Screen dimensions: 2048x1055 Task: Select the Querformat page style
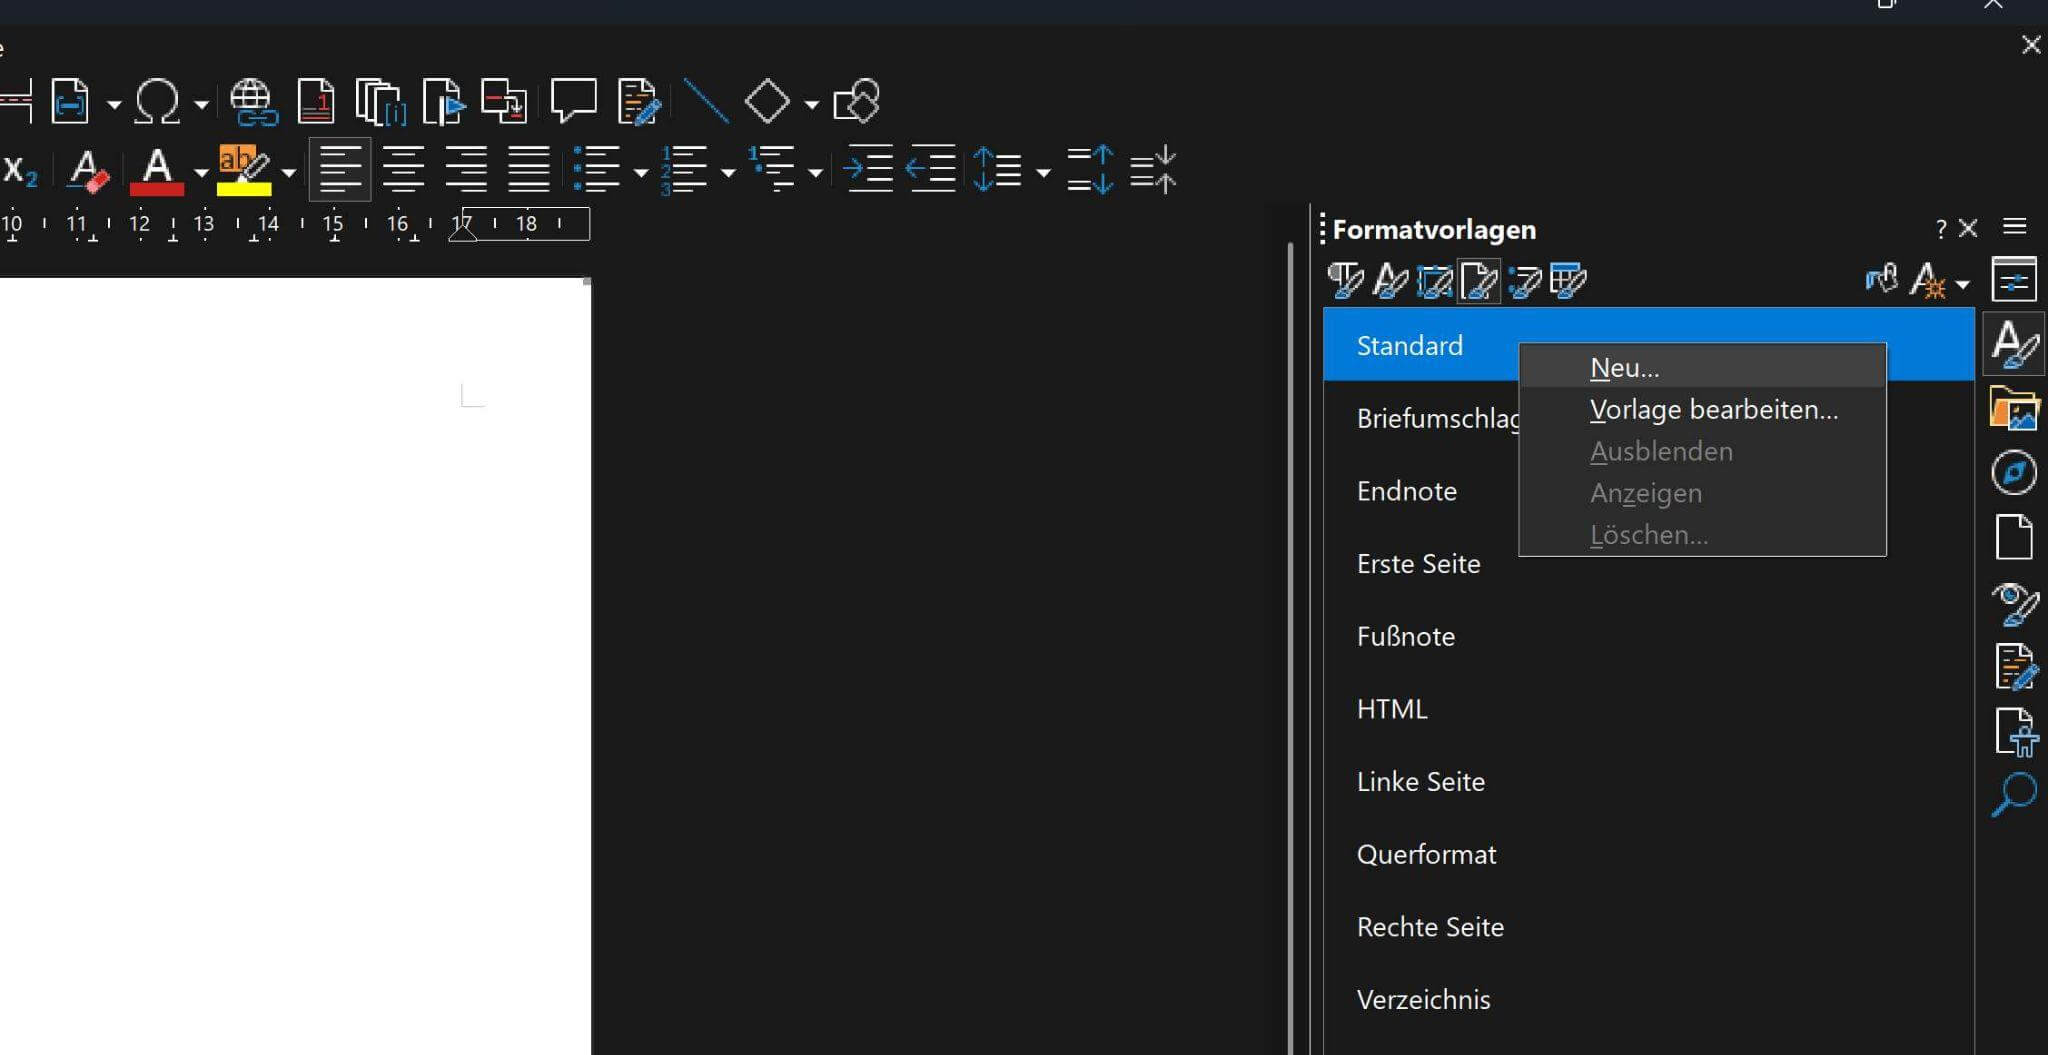click(x=1426, y=855)
